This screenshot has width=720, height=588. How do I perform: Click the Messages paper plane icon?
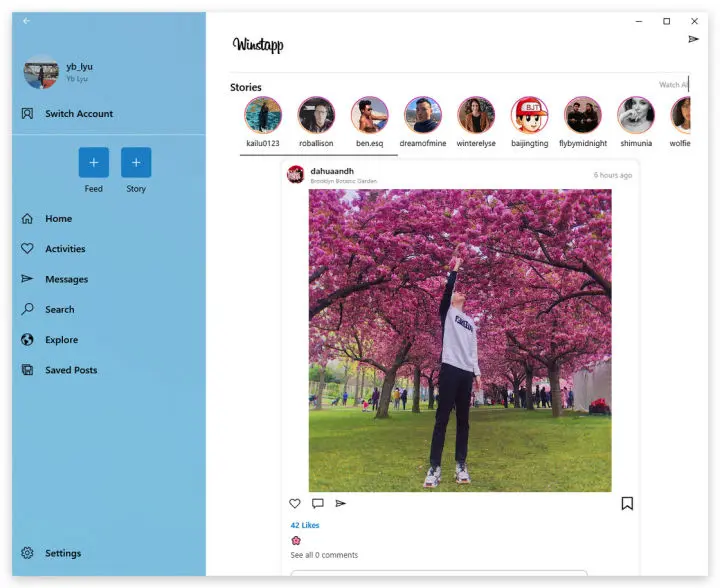(27, 279)
